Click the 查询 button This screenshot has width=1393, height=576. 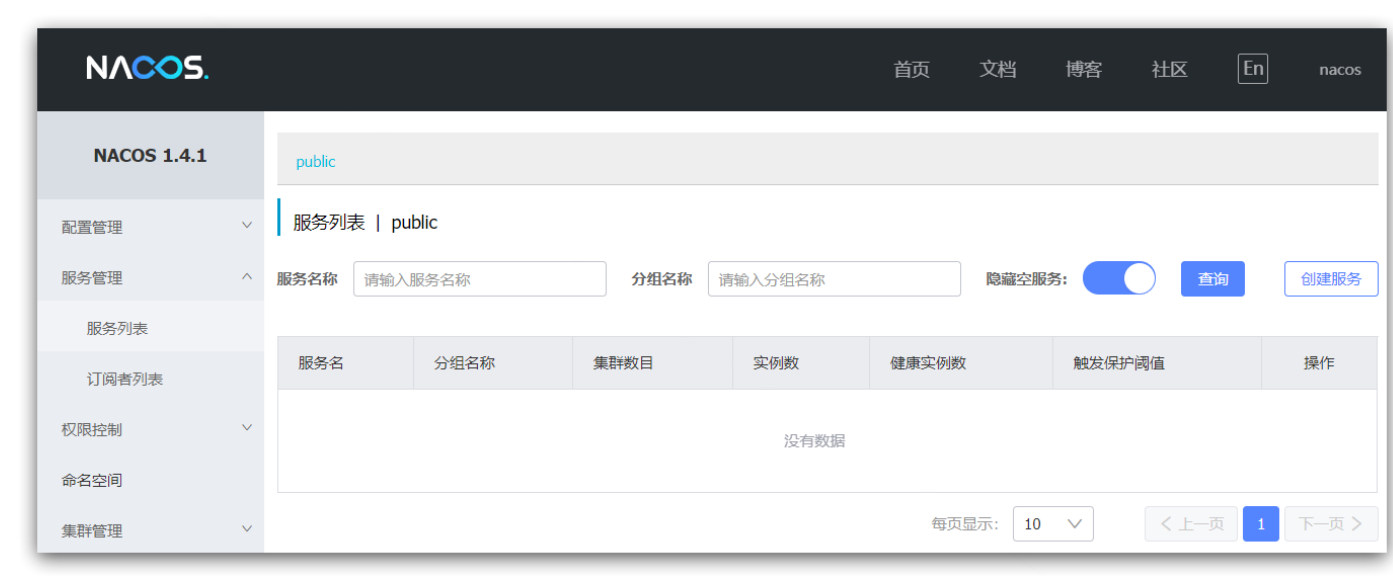pyautogui.click(x=1213, y=279)
